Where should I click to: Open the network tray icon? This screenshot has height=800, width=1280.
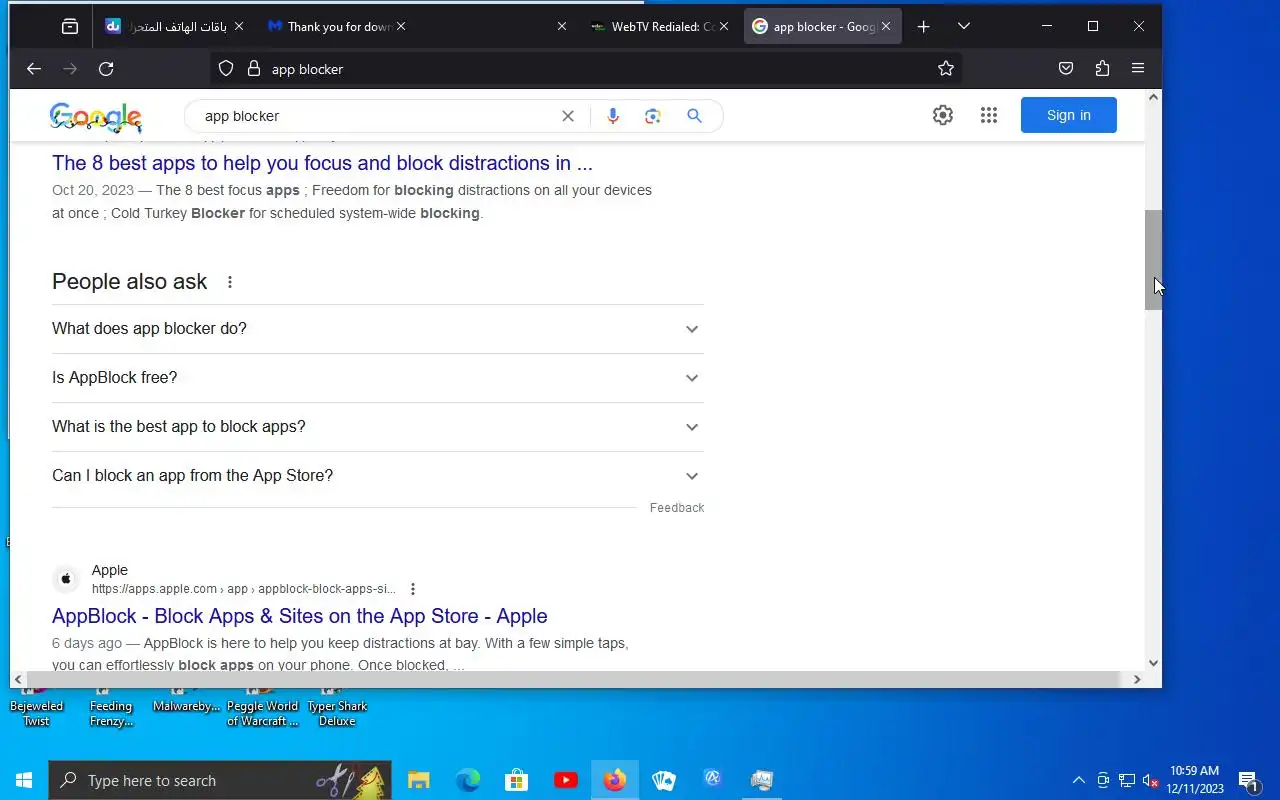(1127, 780)
